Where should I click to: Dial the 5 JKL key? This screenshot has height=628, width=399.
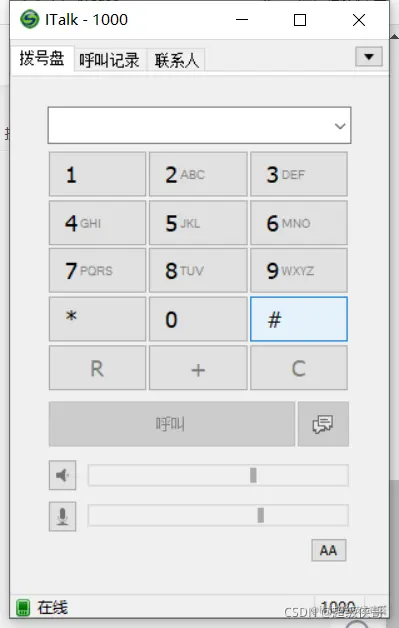(198, 223)
